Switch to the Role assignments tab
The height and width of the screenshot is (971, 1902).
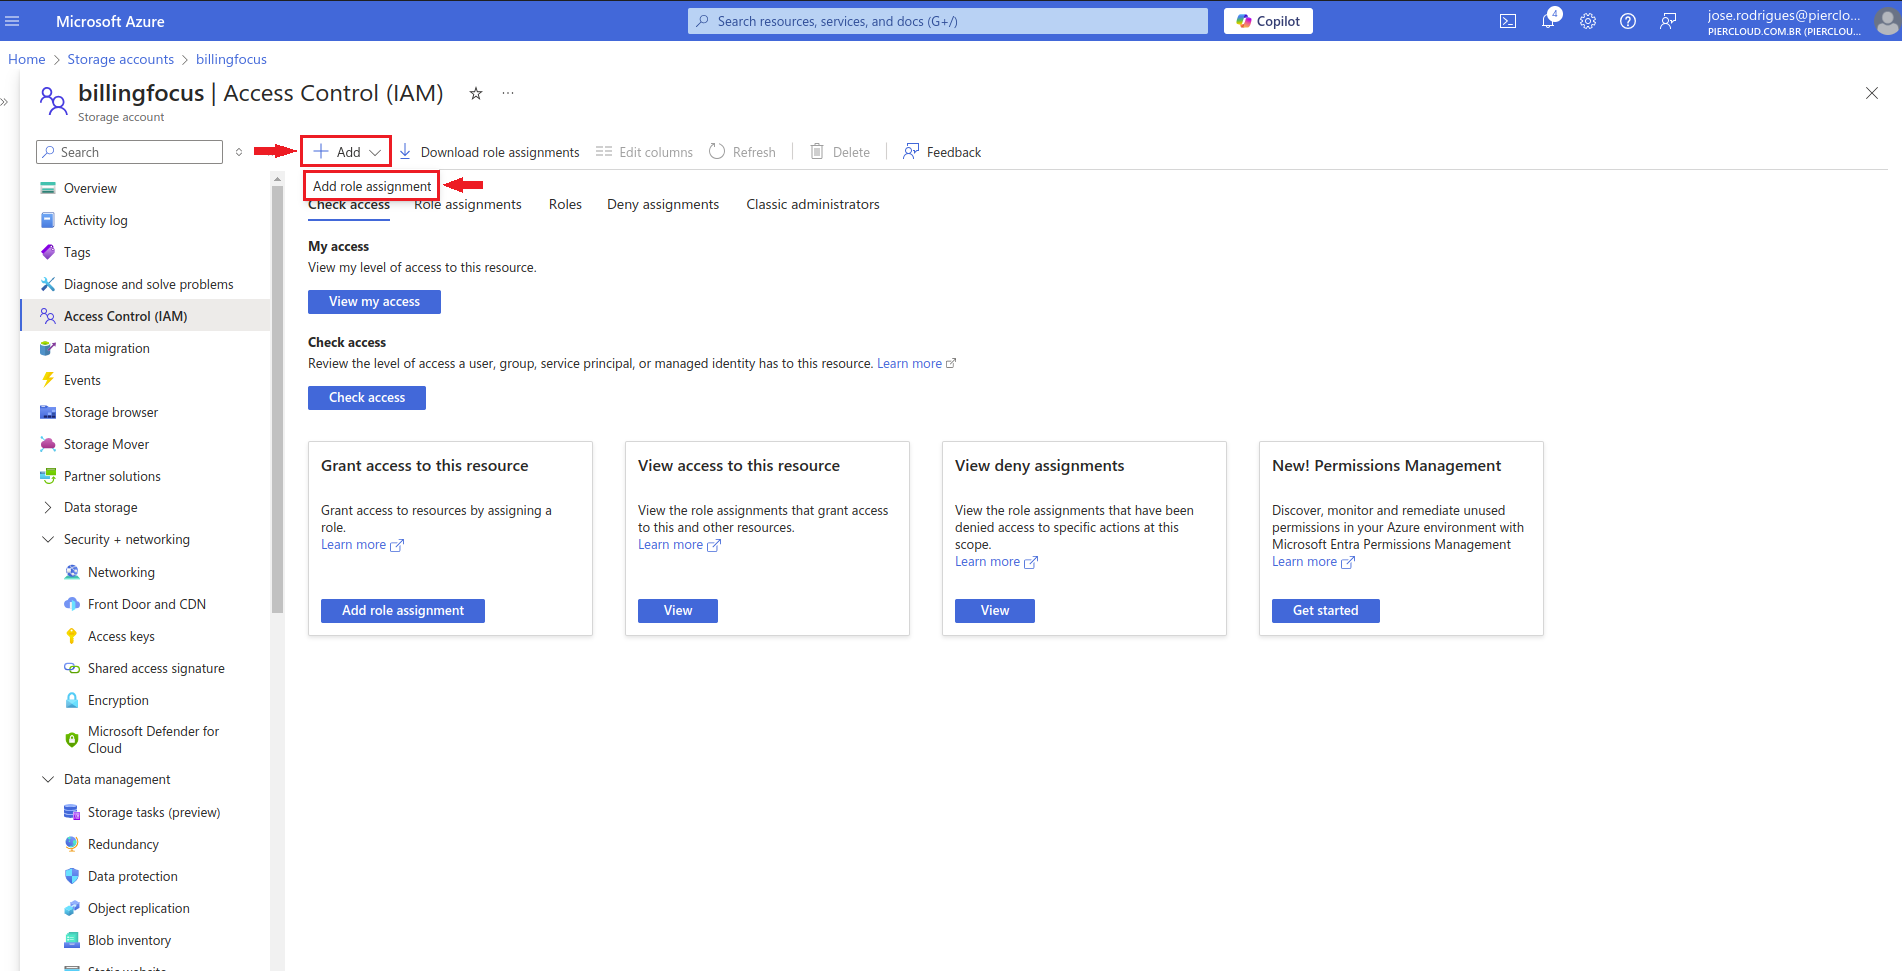468,205
